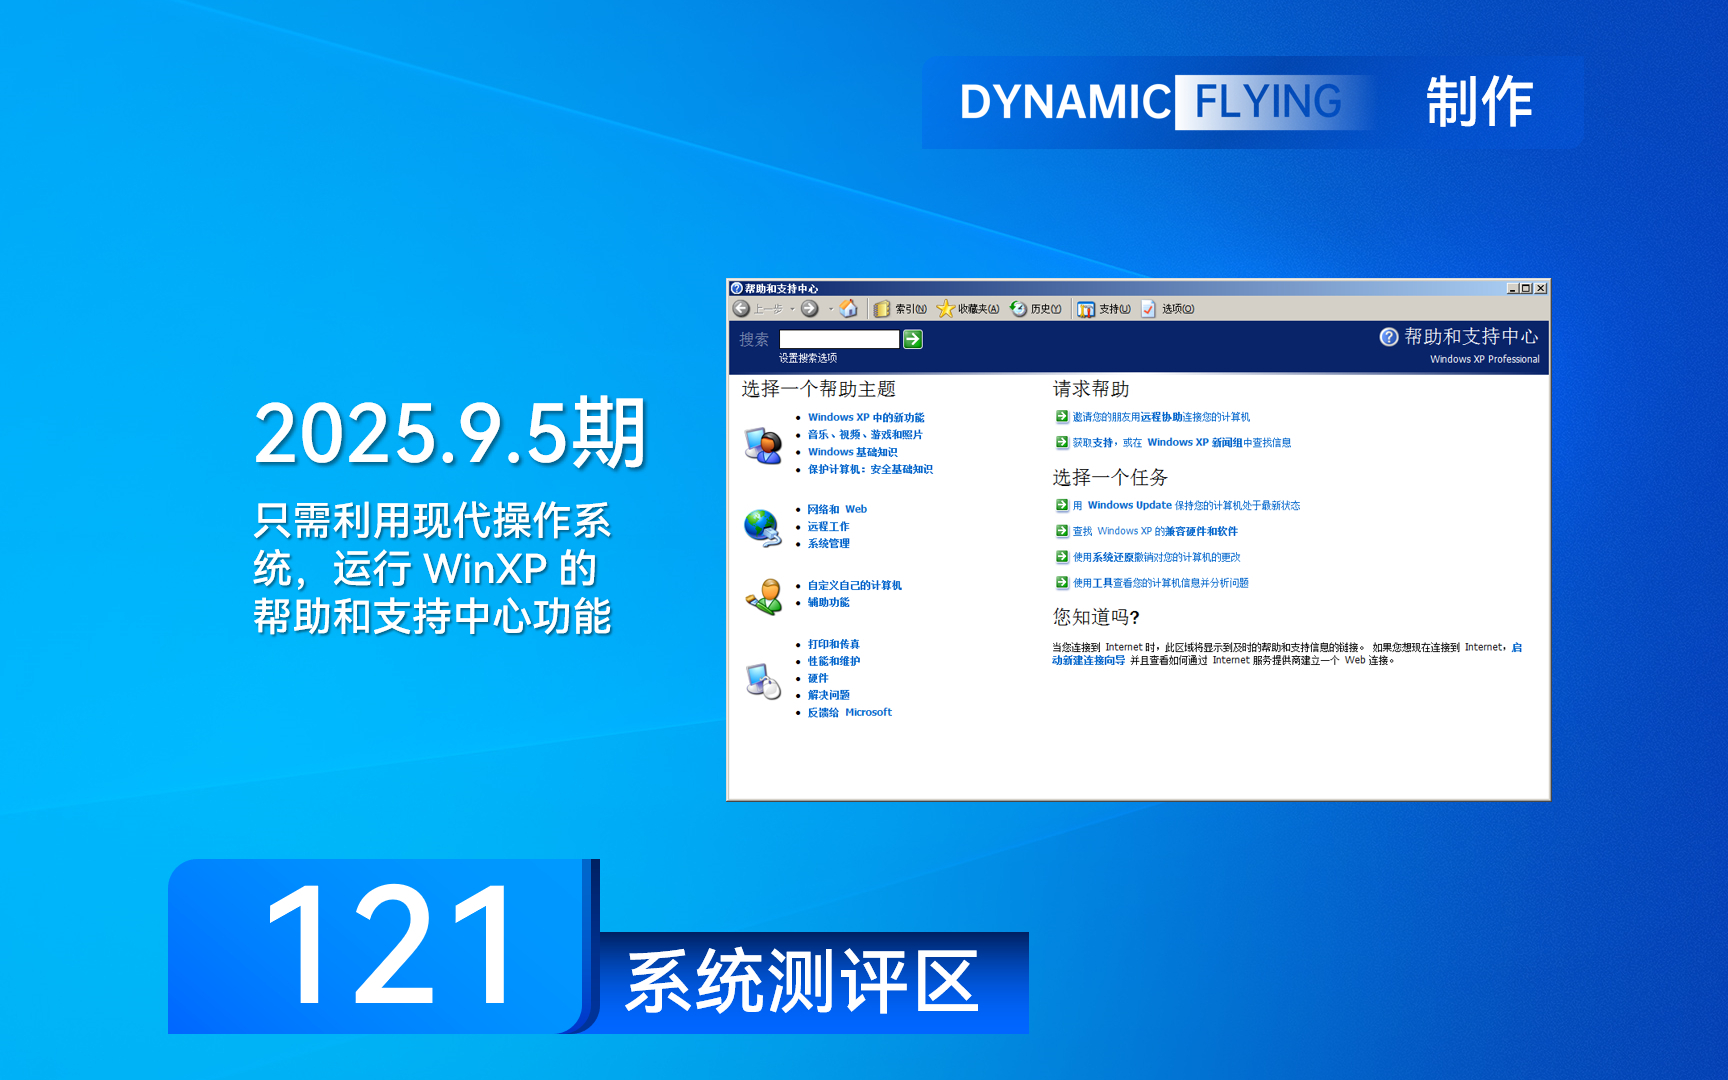Image resolution: width=1728 pixels, height=1080 pixels.
Task: Click the green search Go arrow
Action: pos(913,339)
